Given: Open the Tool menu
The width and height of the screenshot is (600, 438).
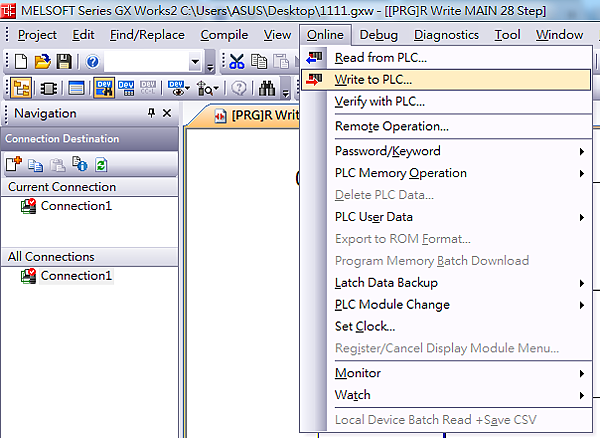Looking at the screenshot, I should pos(507,35).
